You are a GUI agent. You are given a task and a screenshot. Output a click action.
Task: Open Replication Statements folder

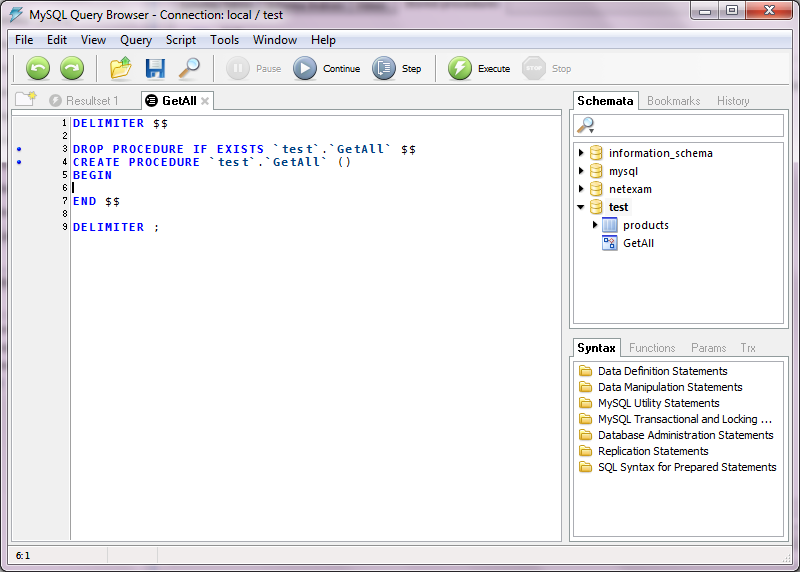644,451
